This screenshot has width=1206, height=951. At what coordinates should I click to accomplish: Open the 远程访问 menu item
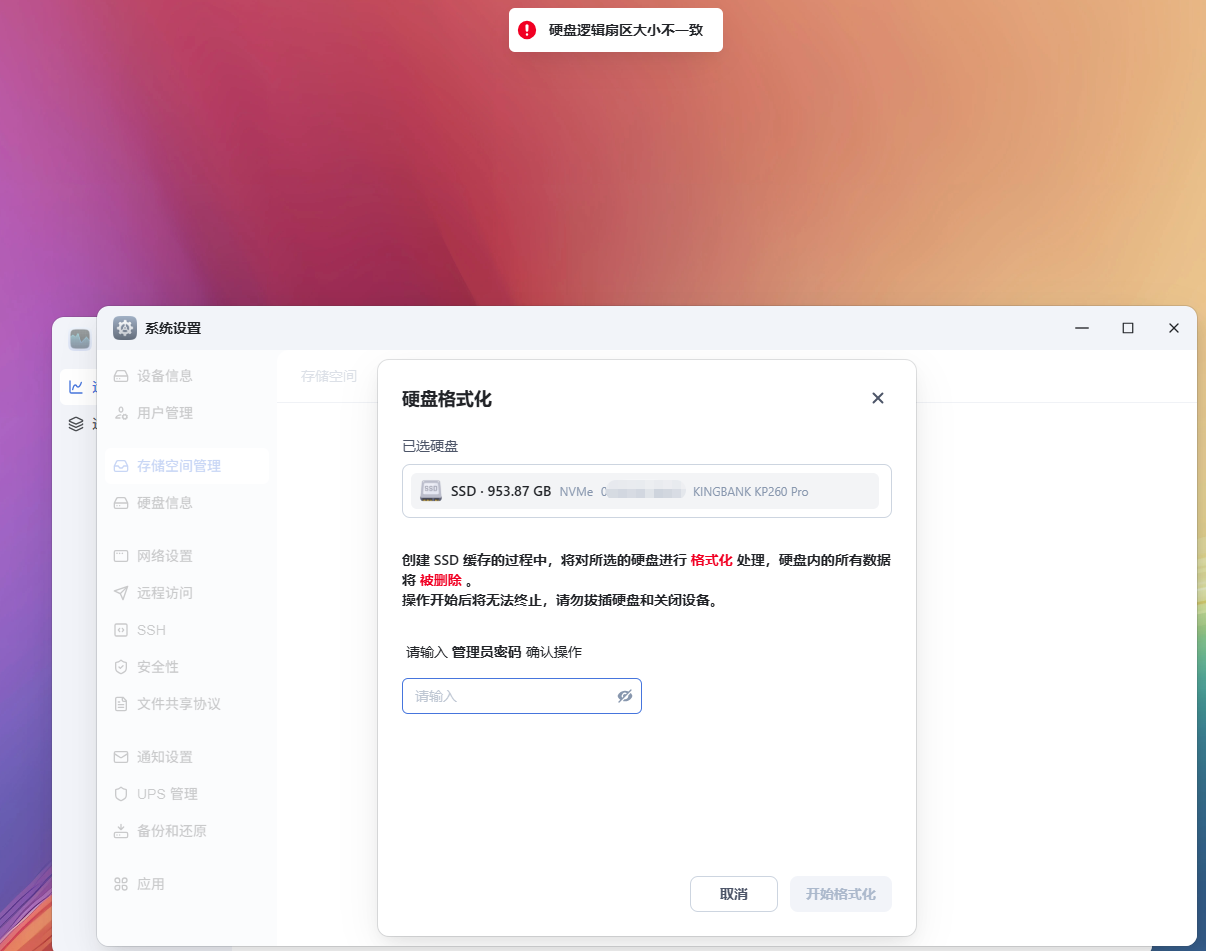point(188,593)
